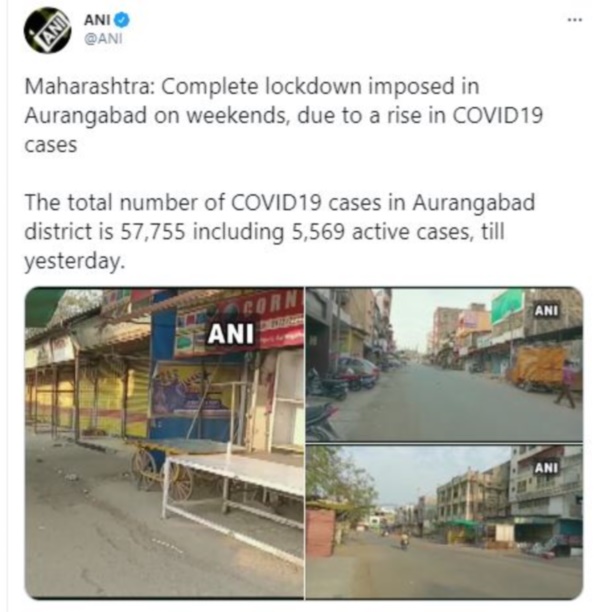This screenshot has width=600, height=612.
Task: Select the word yesterday ending the tweet
Action: (x=75, y=261)
